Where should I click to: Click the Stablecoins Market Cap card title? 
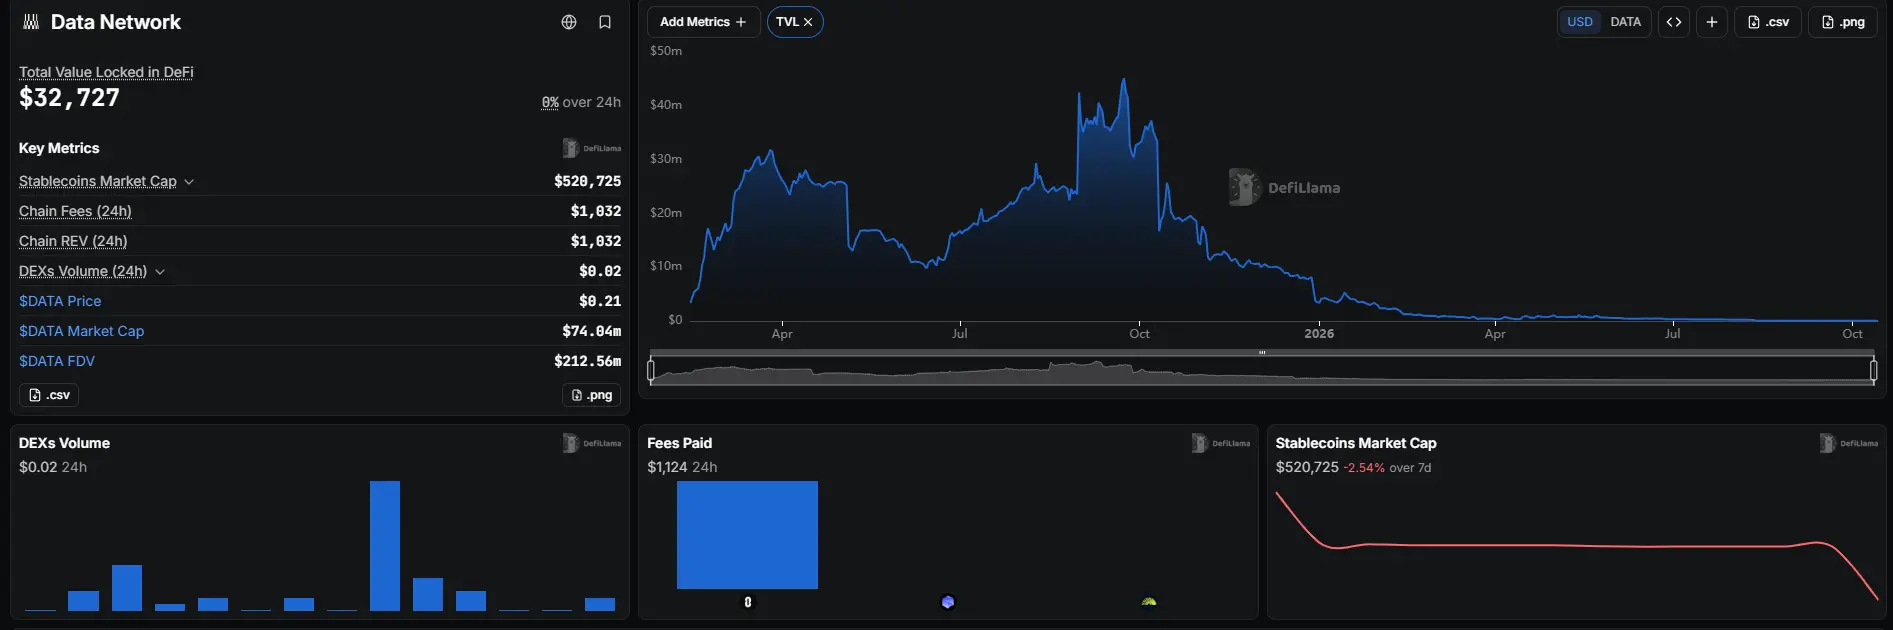pyautogui.click(x=1356, y=443)
